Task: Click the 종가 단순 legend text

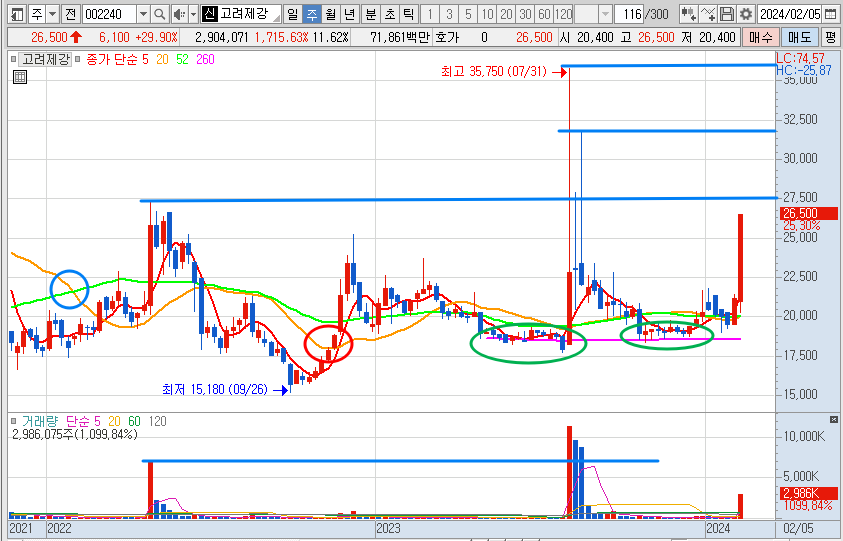Action: [111, 59]
